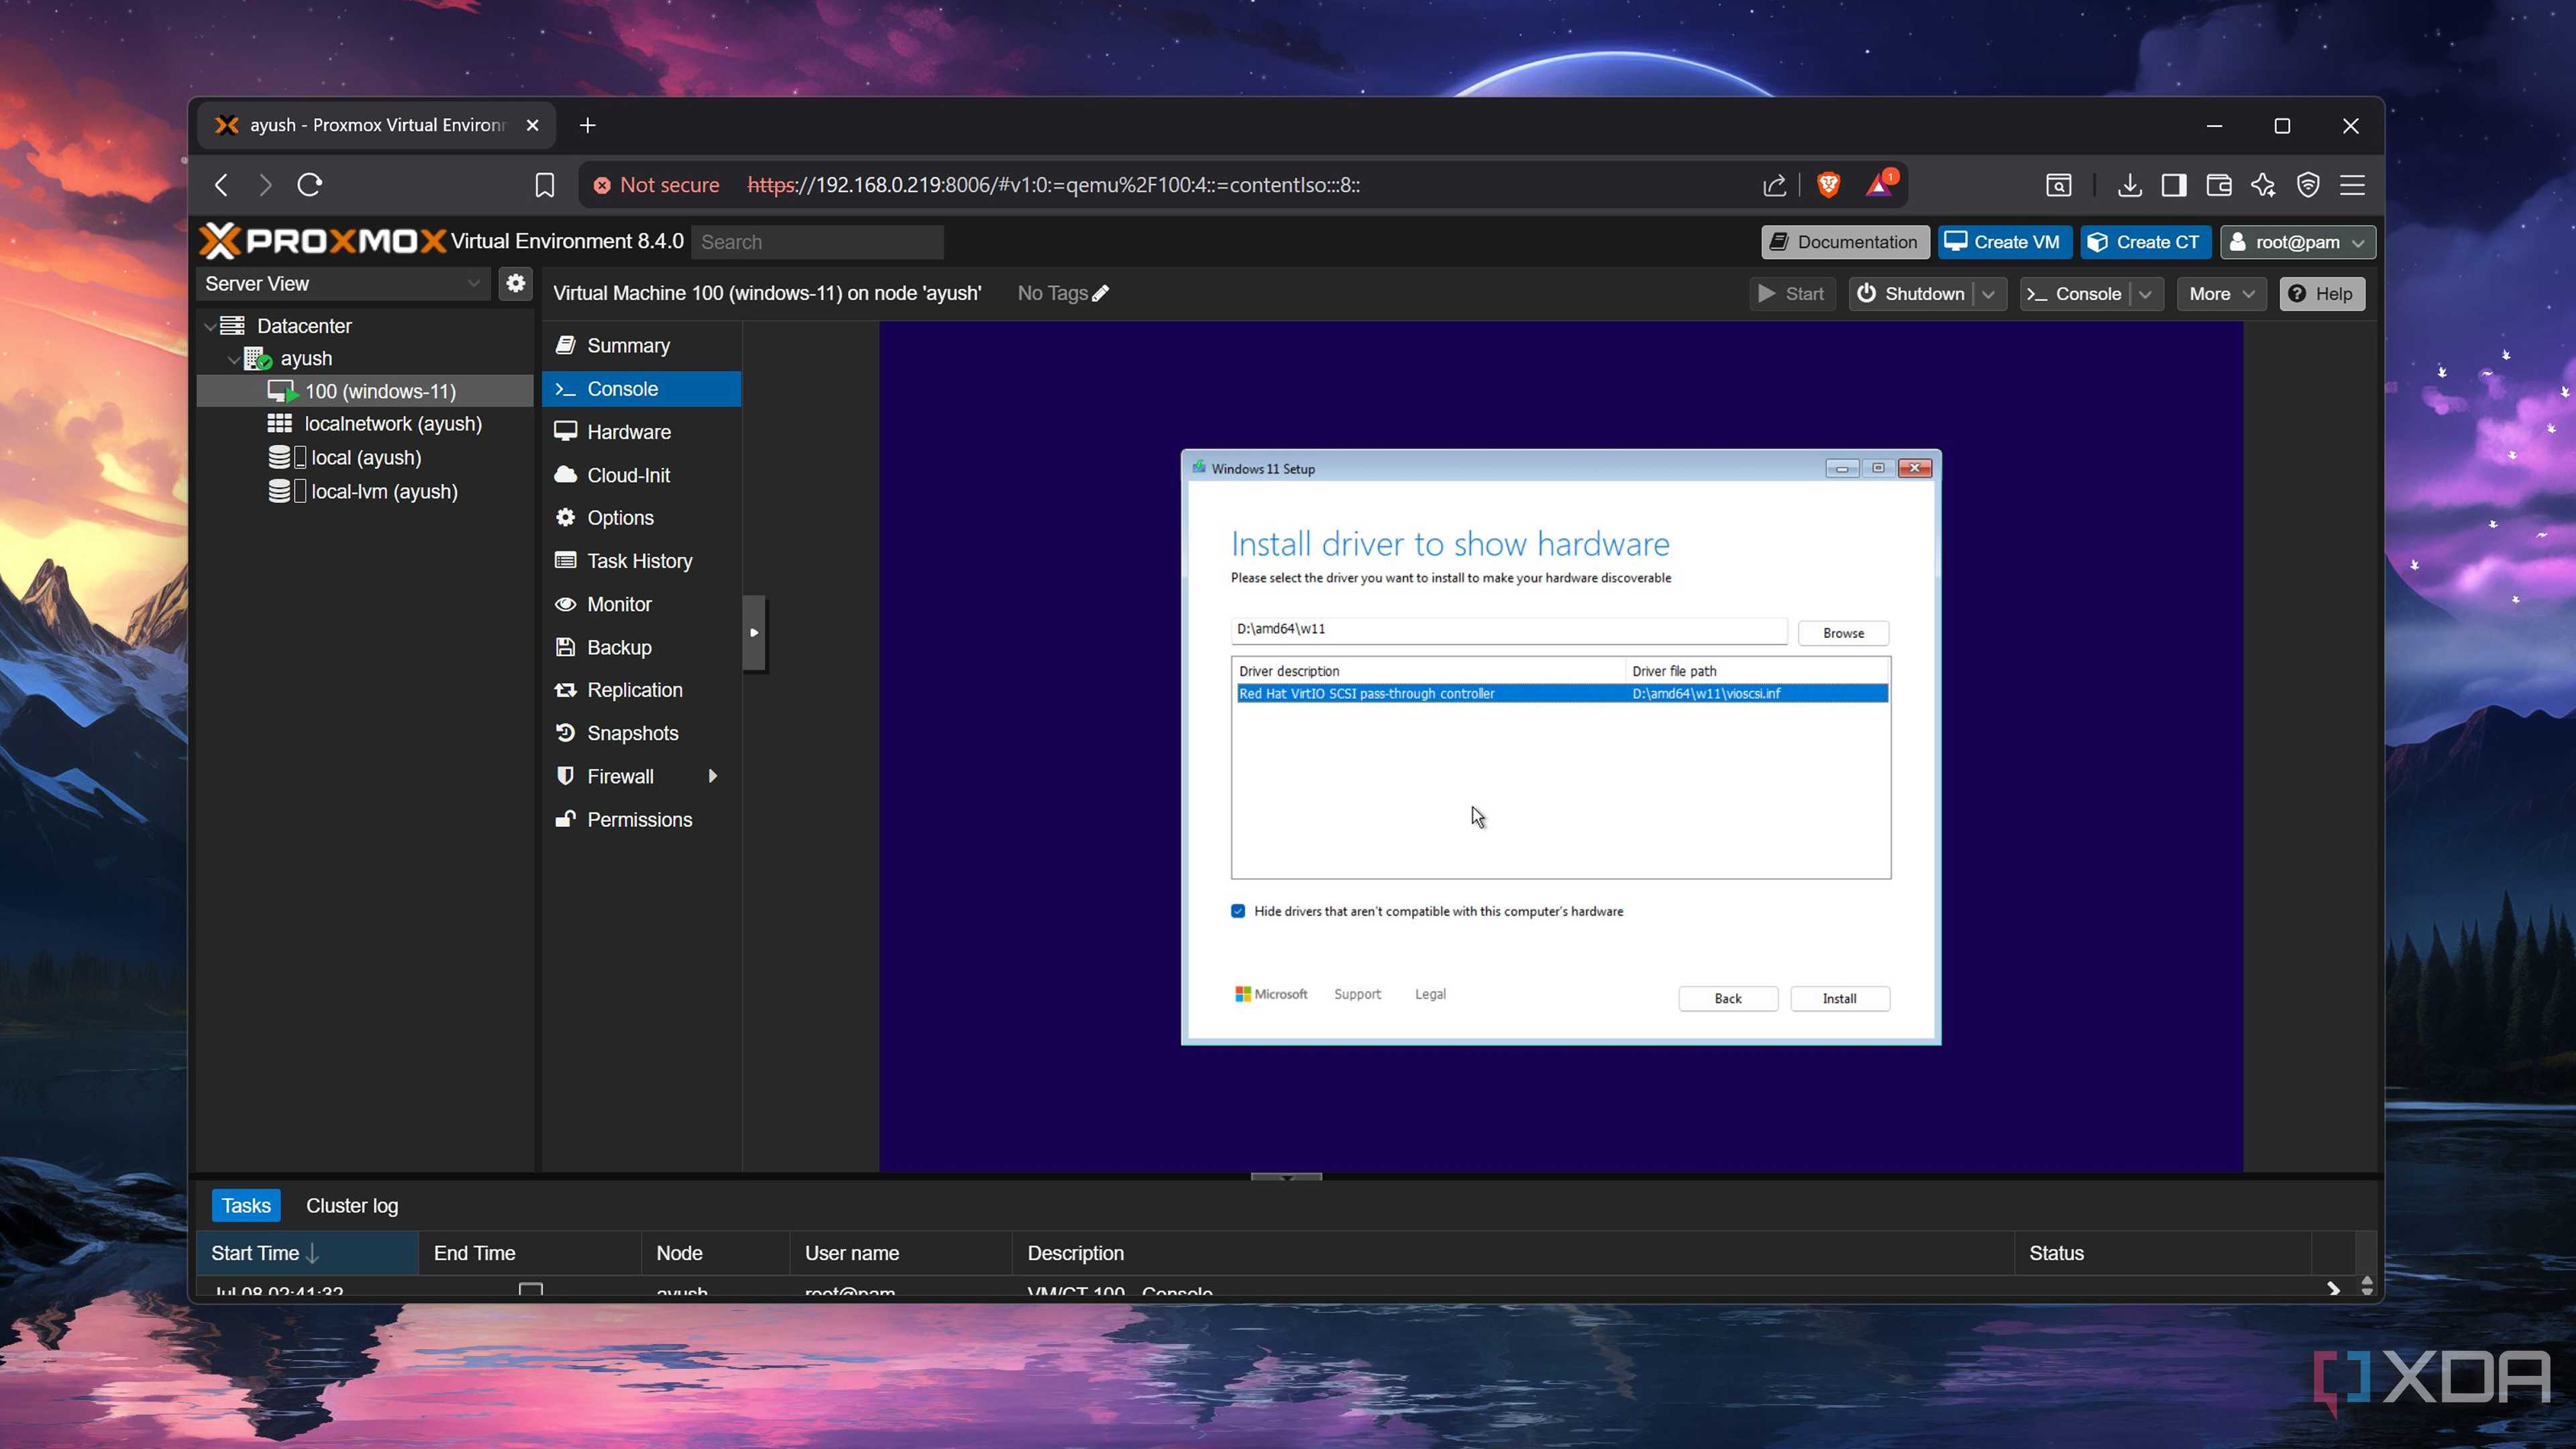This screenshot has height=1449, width=2576.
Task: Open the Shutdown dropdown arrow
Action: (1988, 294)
